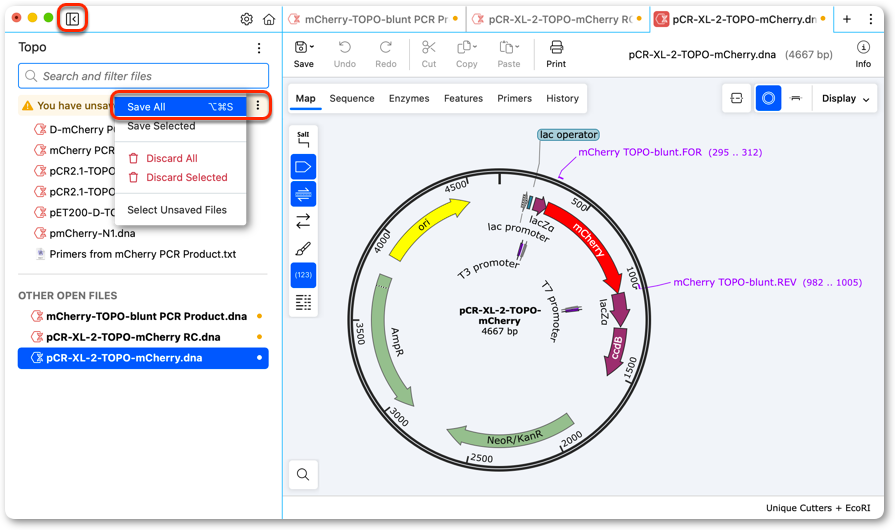Open the window tabs overflow menu

pos(871,19)
